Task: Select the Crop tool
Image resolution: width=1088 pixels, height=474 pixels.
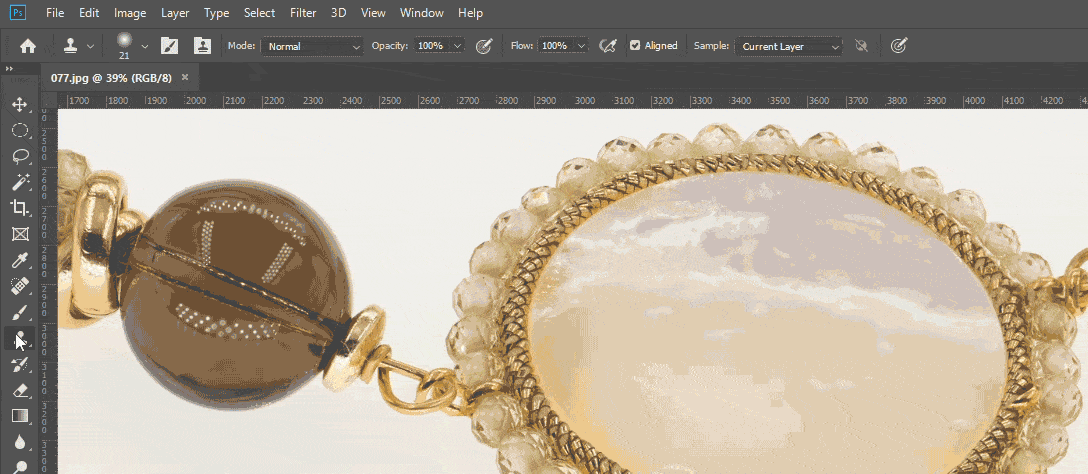Action: (19, 208)
